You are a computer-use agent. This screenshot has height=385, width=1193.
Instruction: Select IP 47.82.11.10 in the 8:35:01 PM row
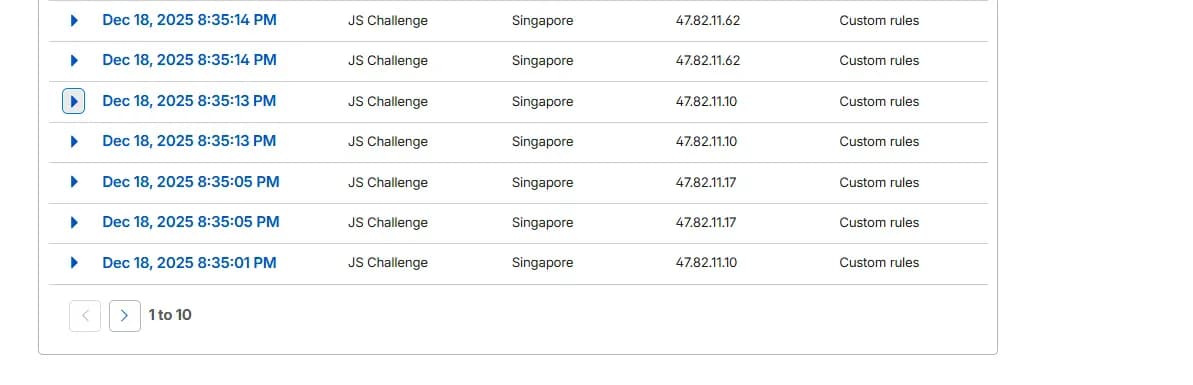coord(706,262)
